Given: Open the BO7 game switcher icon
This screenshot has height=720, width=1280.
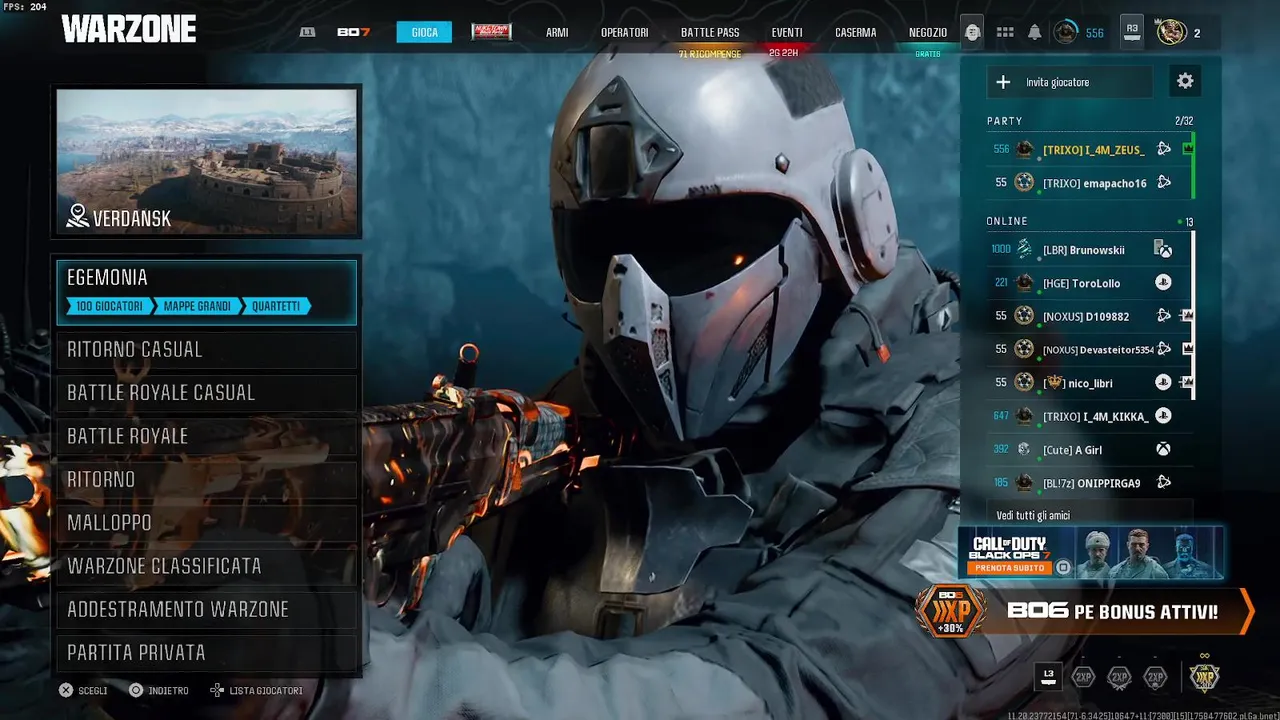Looking at the screenshot, I should click(x=354, y=32).
